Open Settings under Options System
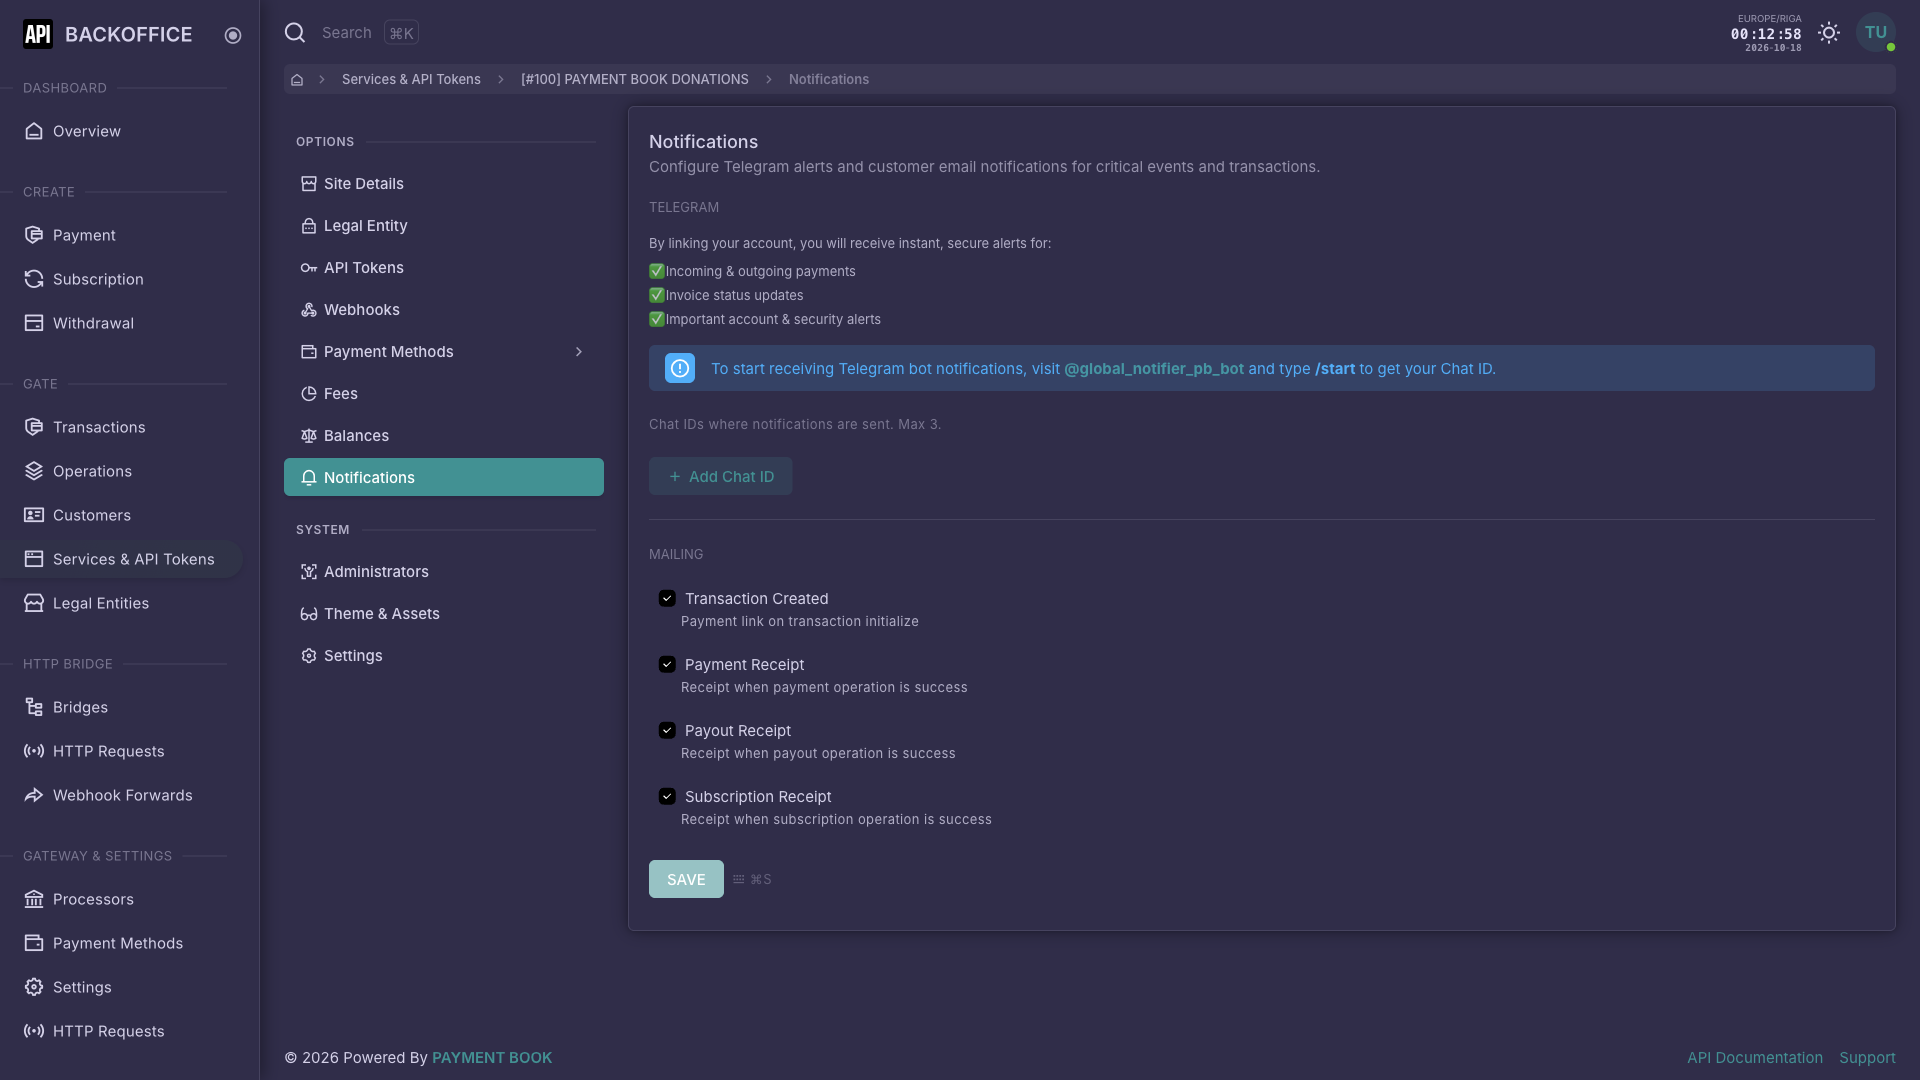Screen dimensions: 1920x1080 point(444,656)
